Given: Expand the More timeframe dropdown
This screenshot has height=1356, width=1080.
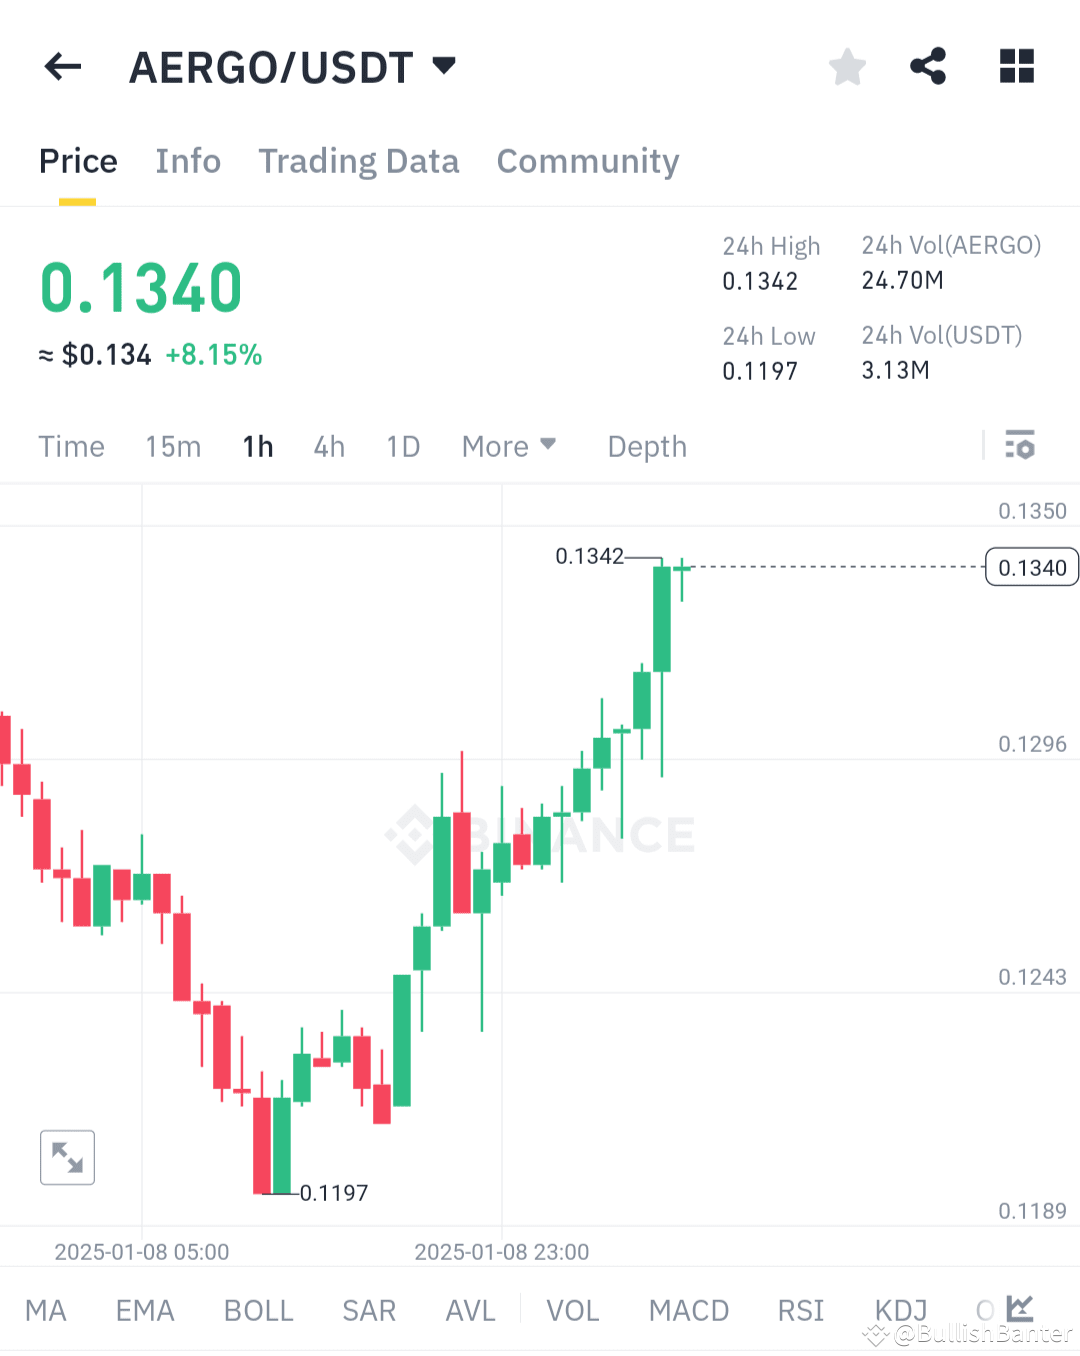Looking at the screenshot, I should 509,446.
